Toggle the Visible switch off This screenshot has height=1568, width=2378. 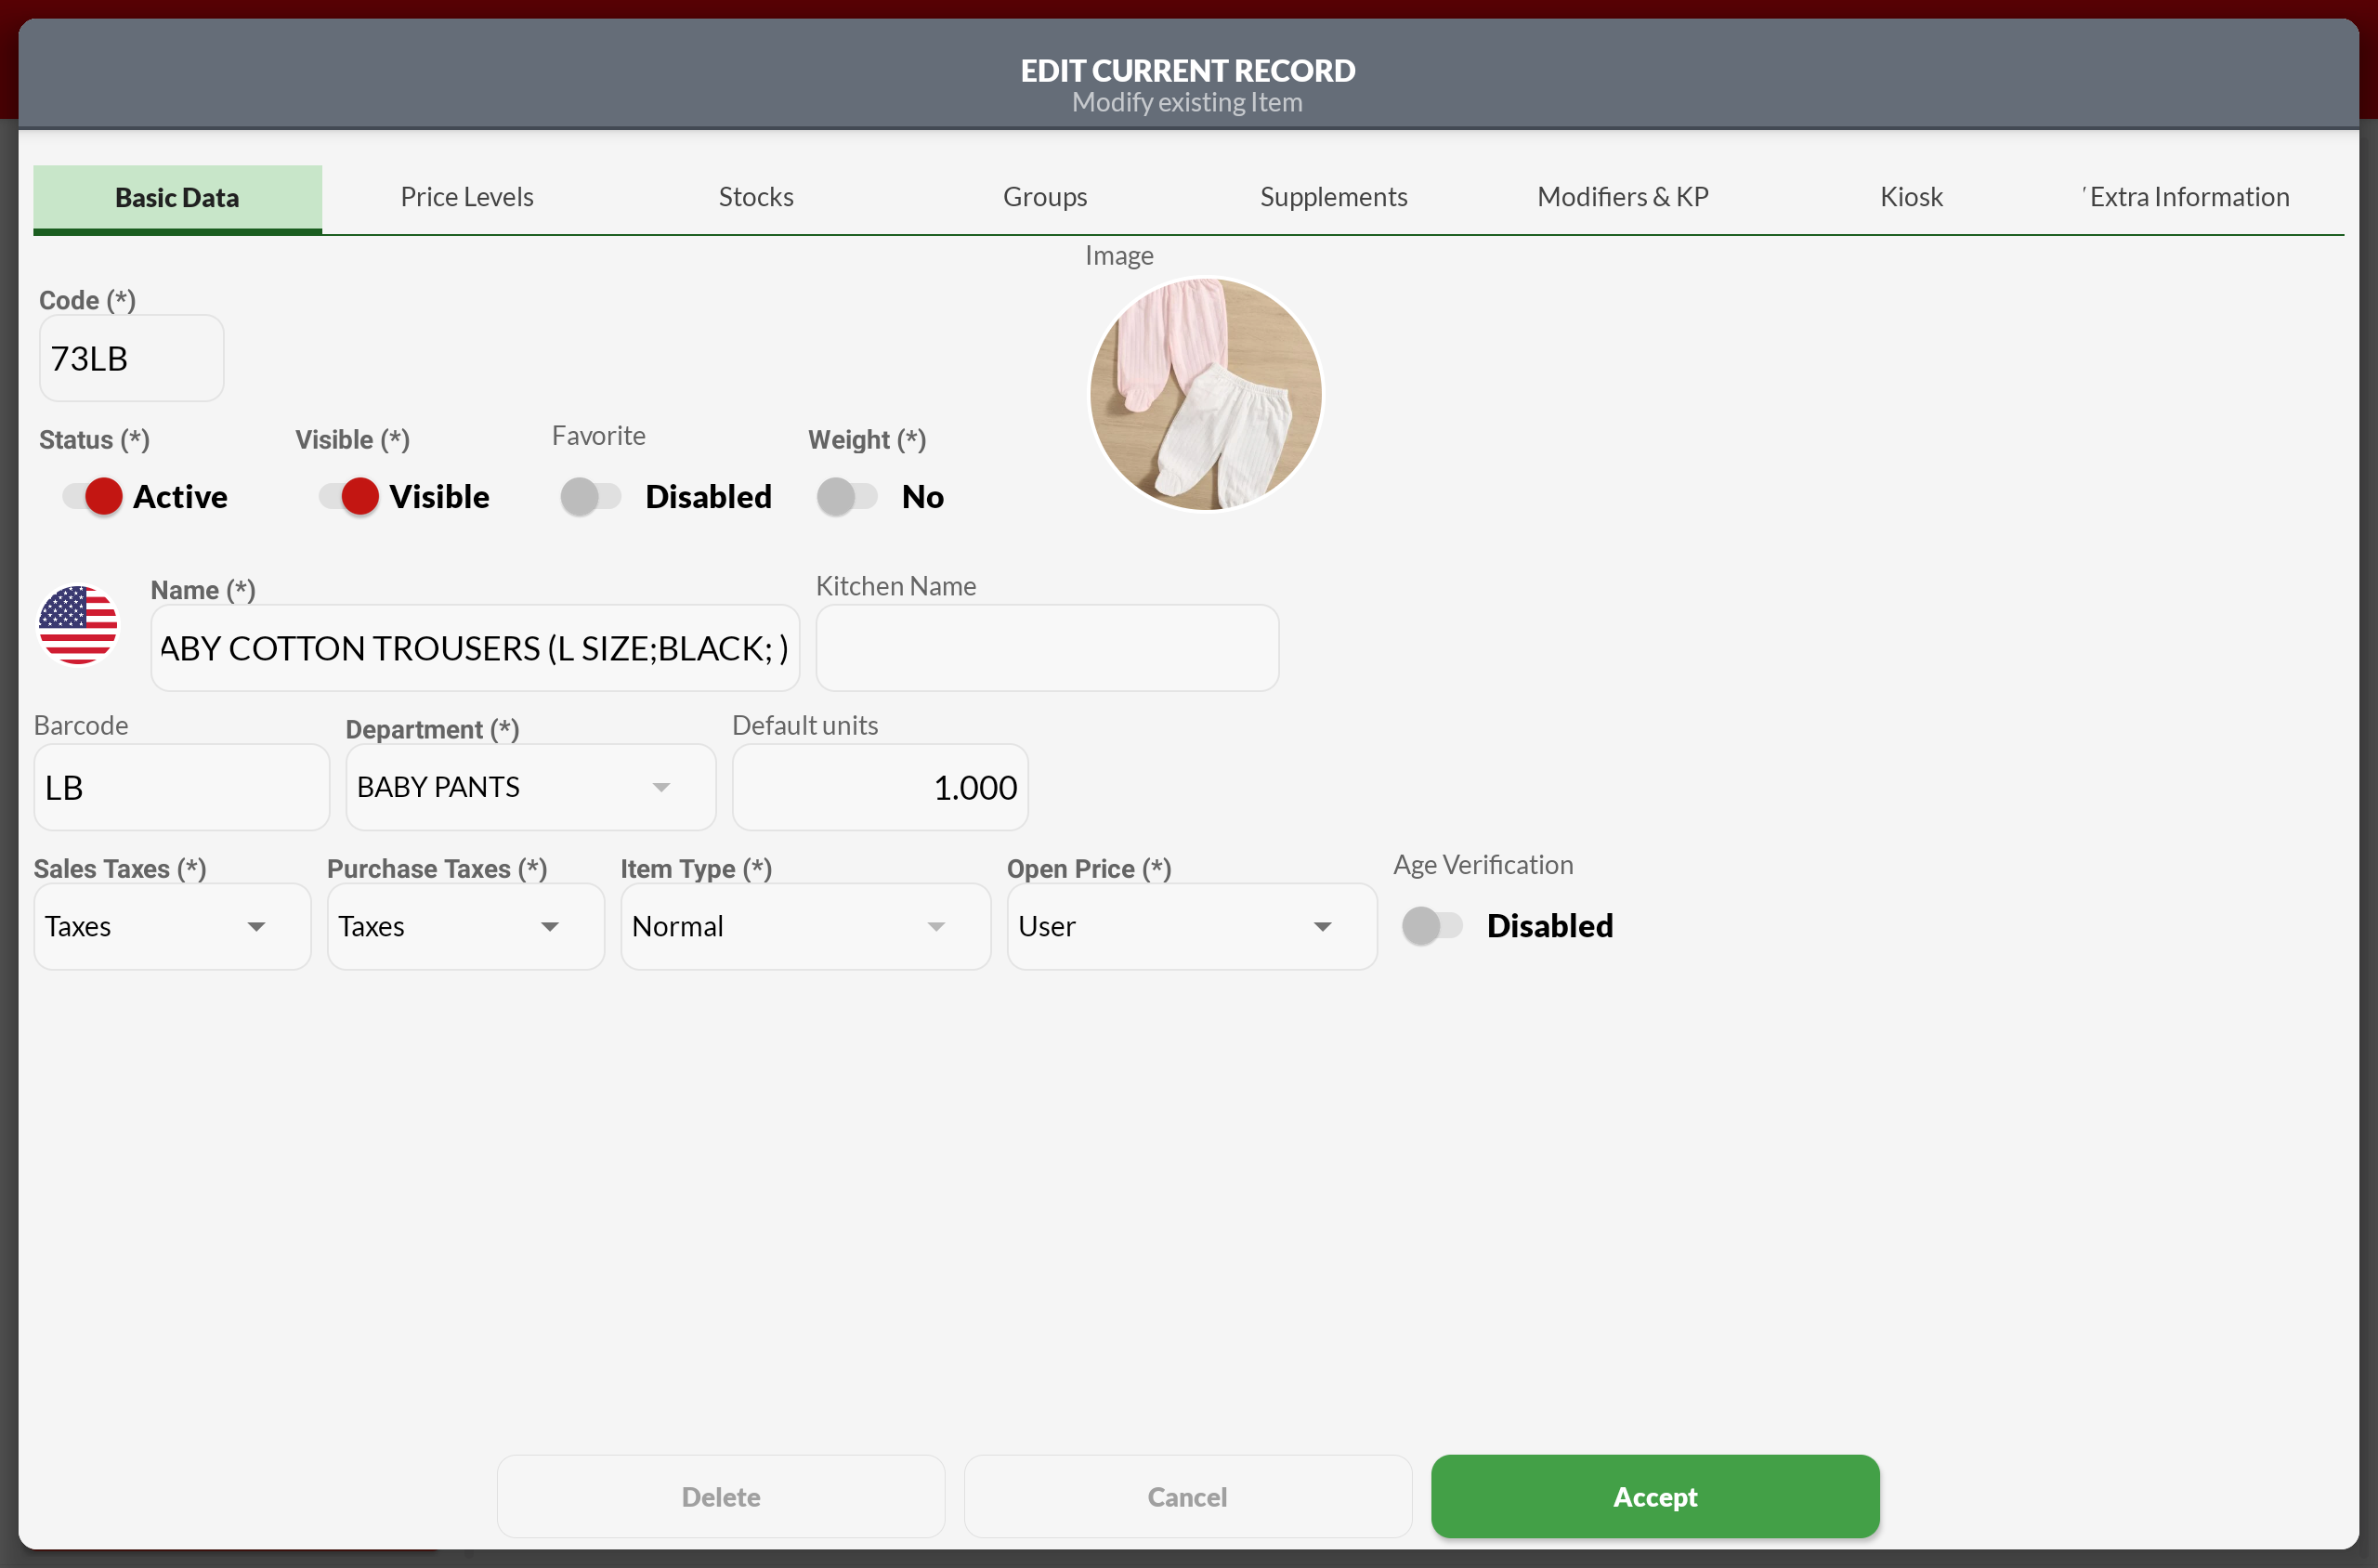[x=350, y=496]
